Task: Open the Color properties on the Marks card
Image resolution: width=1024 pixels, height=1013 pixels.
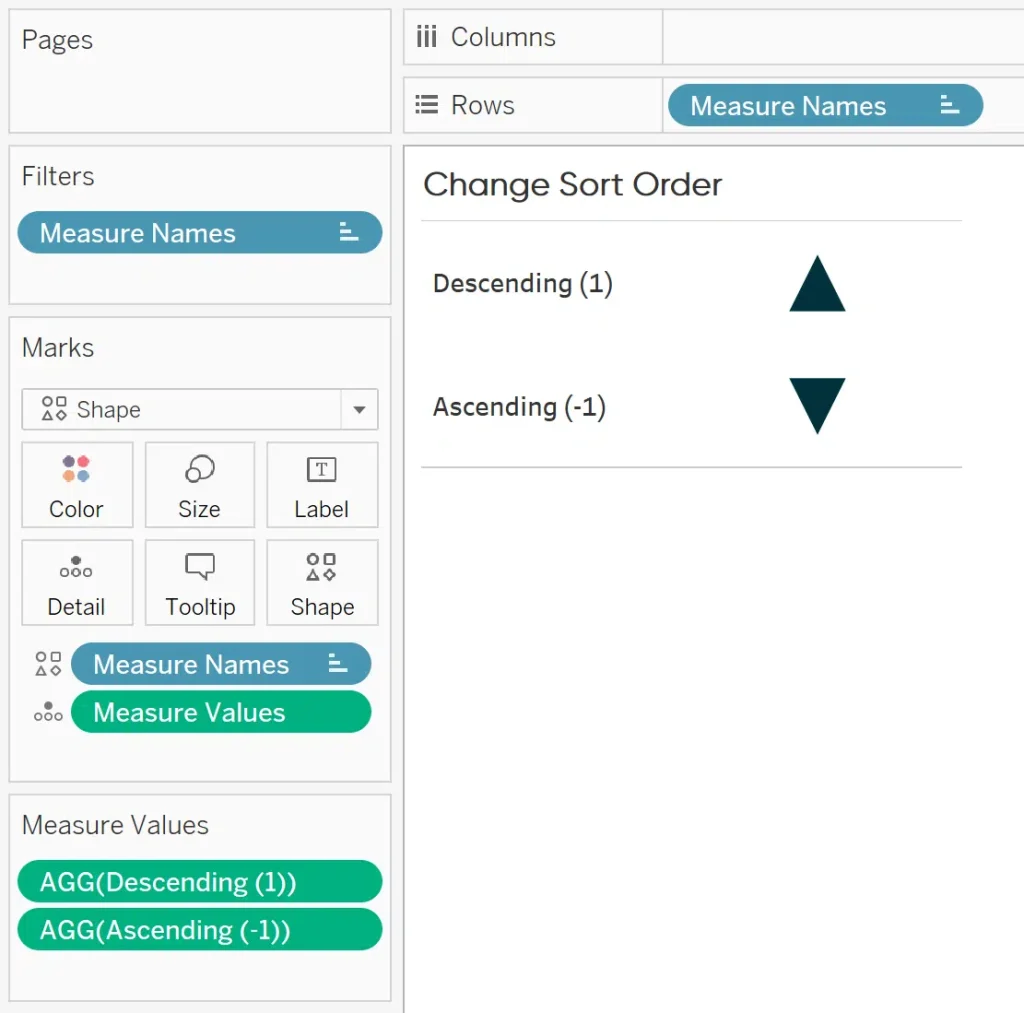Action: click(77, 485)
